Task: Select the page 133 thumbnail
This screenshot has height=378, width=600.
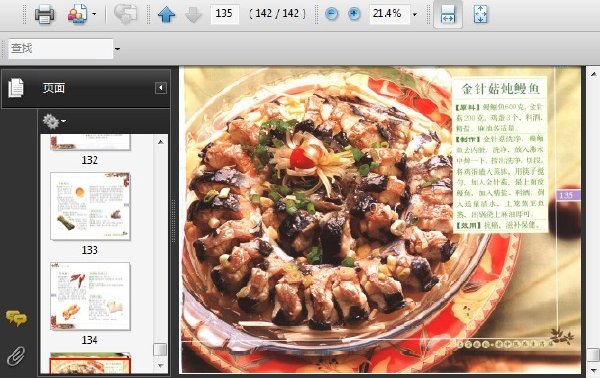Action: pos(90,206)
